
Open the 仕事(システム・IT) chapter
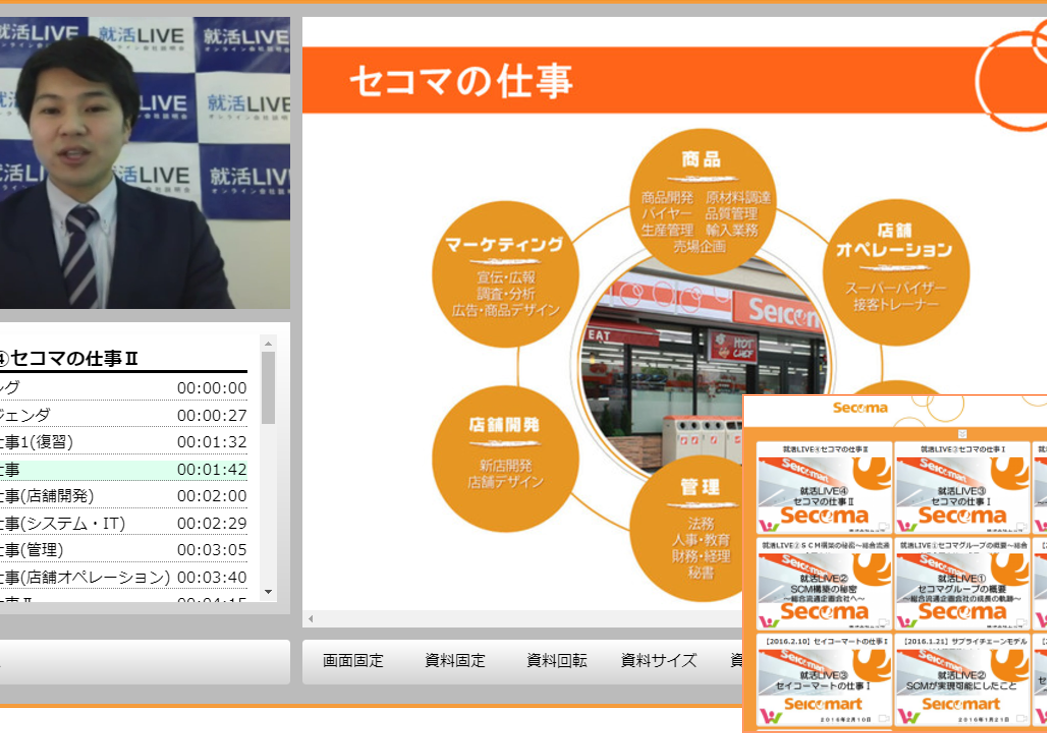(124, 523)
